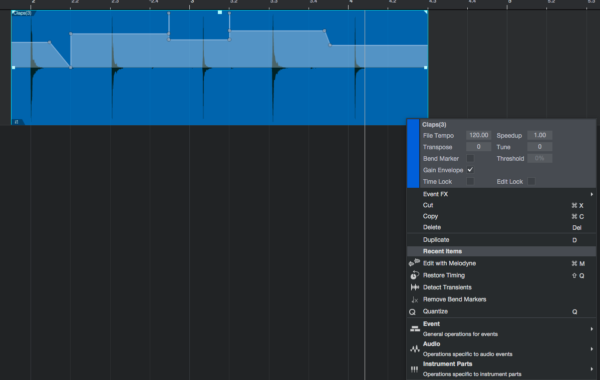This screenshot has width=600, height=380.
Task: Click the Detect Transients waveform icon
Action: tap(414, 287)
